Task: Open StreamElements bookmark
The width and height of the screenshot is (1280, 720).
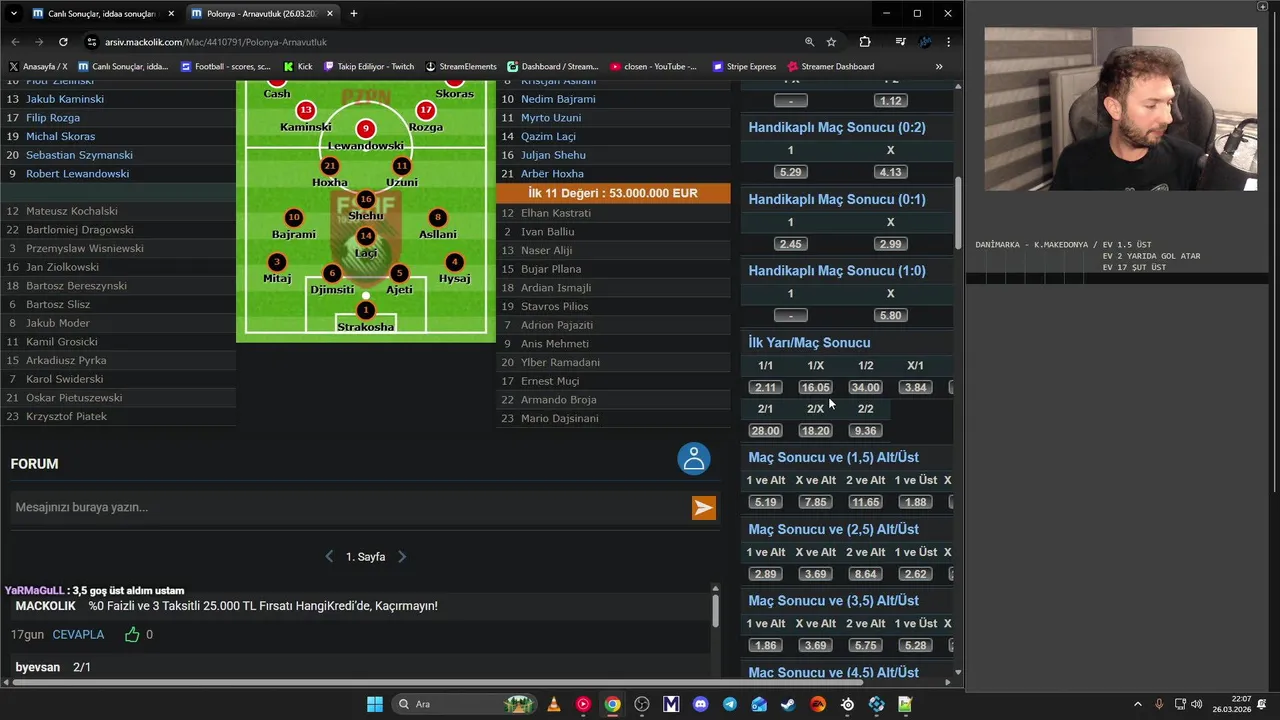Action: point(461,66)
